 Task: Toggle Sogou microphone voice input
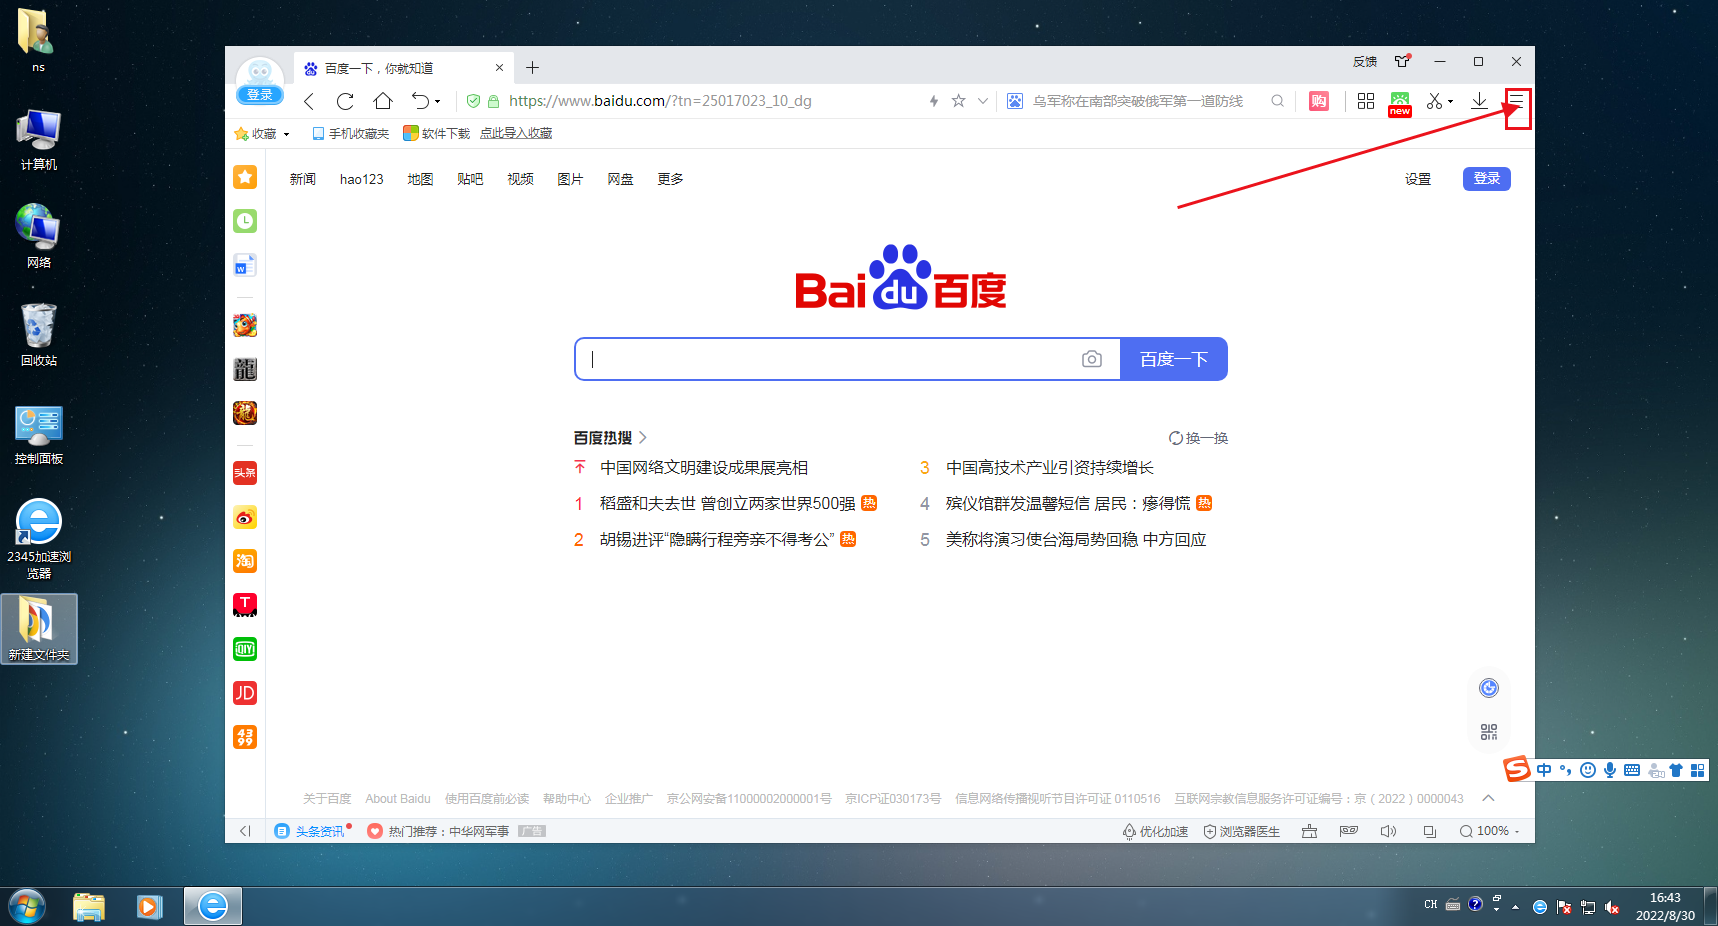pyautogui.click(x=1610, y=770)
